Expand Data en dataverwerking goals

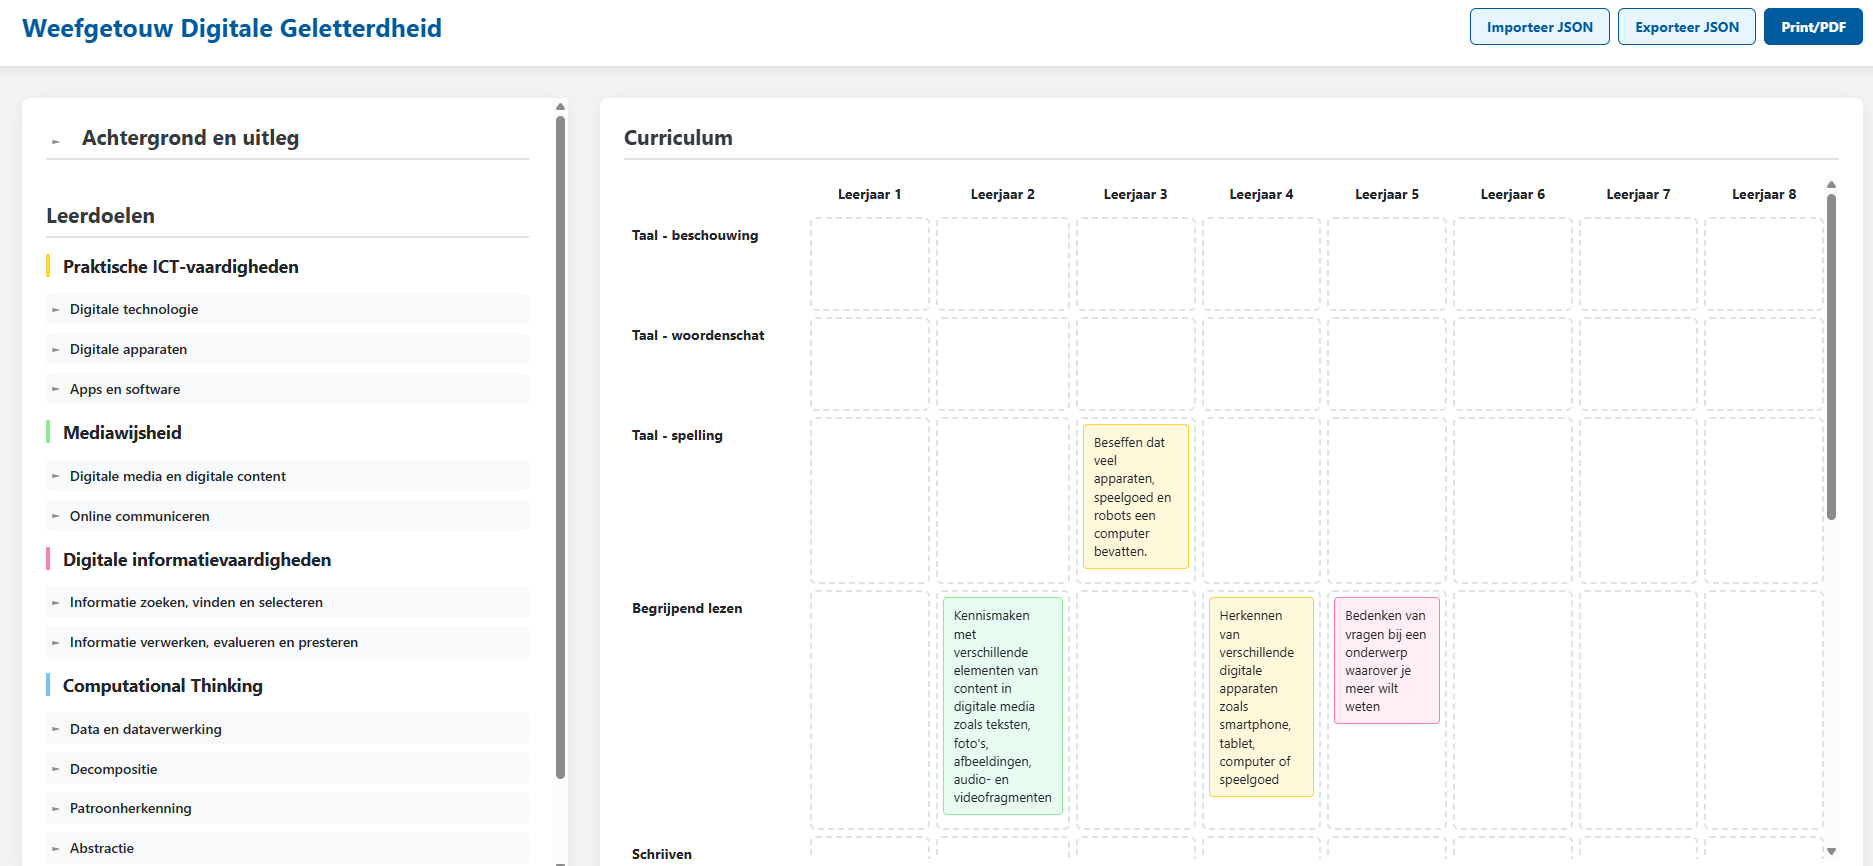pyautogui.click(x=287, y=729)
